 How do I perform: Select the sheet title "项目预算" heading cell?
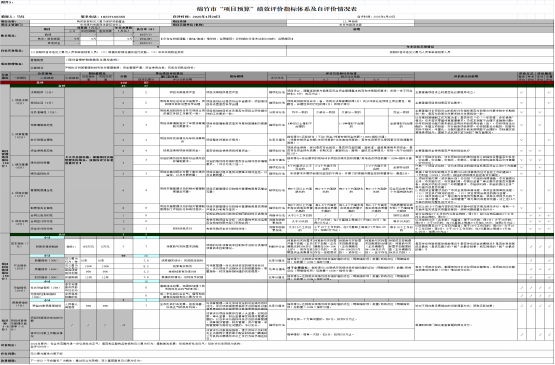(x=277, y=9)
